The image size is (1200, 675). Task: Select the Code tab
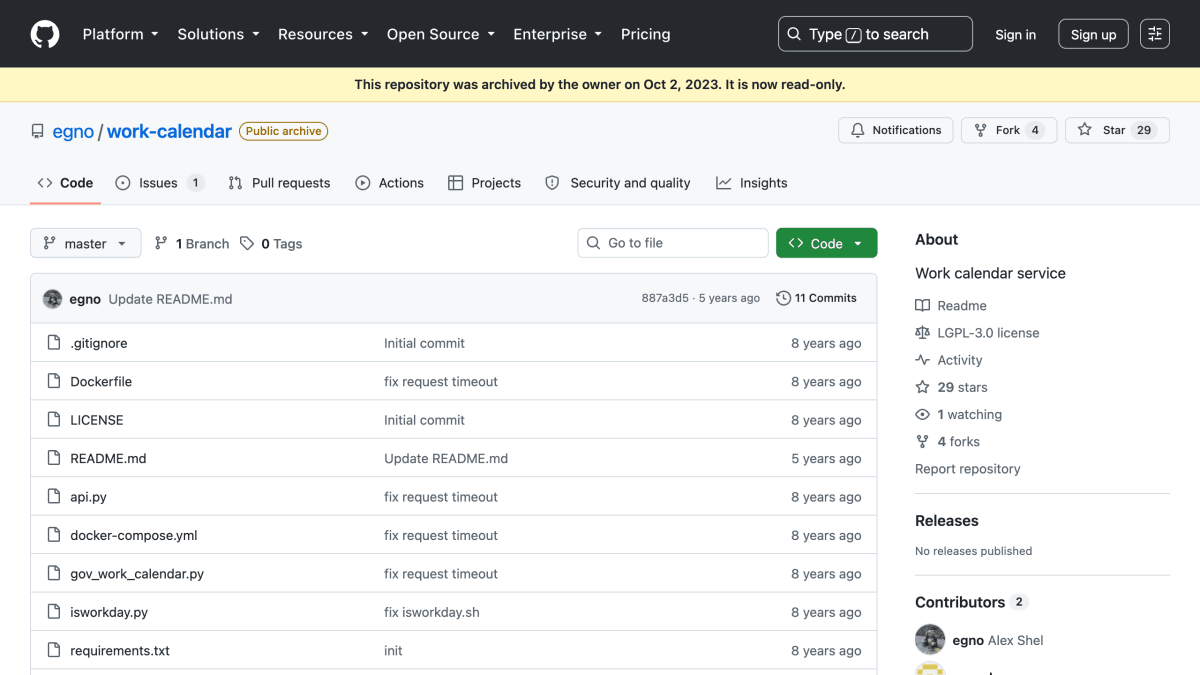[65, 183]
